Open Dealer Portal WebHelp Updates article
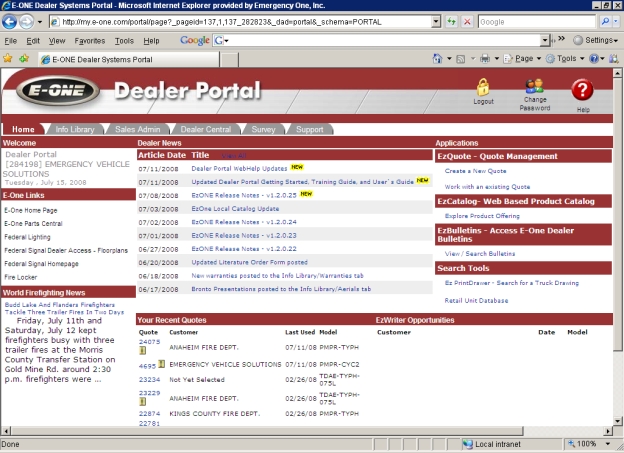Image resolution: width=624 pixels, height=453 pixels. tap(239, 168)
